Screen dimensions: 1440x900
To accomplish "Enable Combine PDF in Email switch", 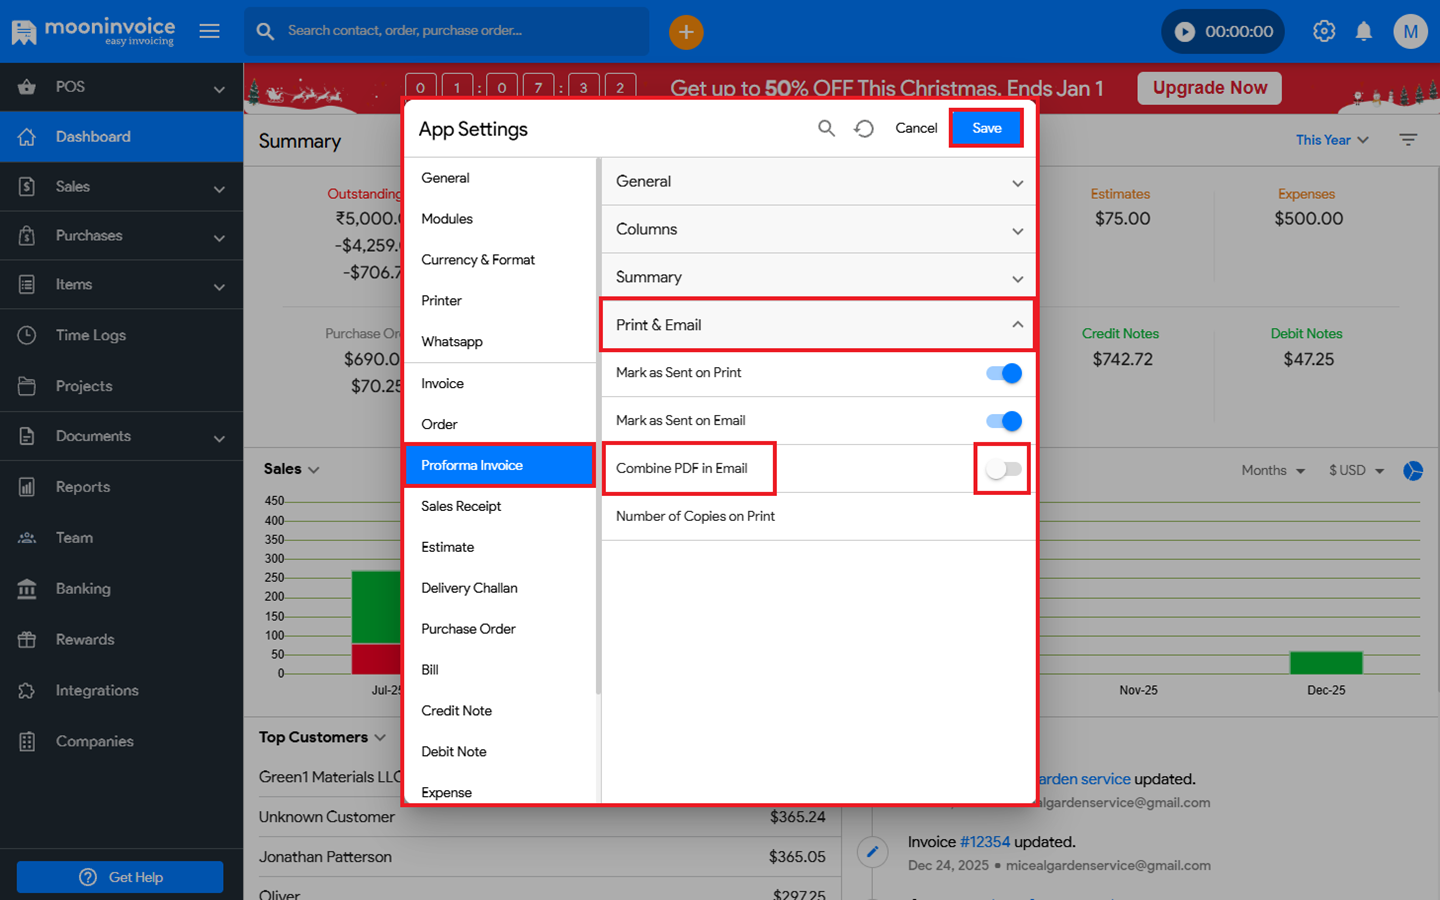I will 1003,469.
